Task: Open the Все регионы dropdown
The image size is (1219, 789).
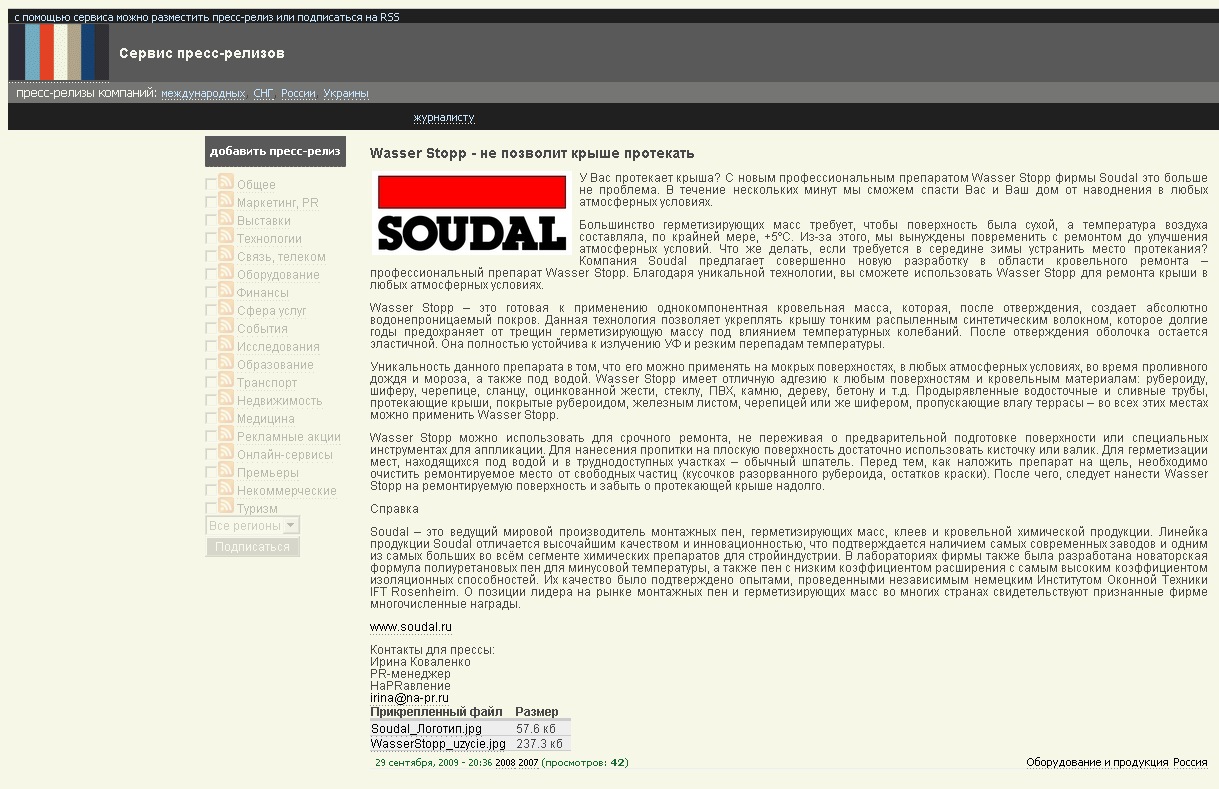Action: pos(253,525)
